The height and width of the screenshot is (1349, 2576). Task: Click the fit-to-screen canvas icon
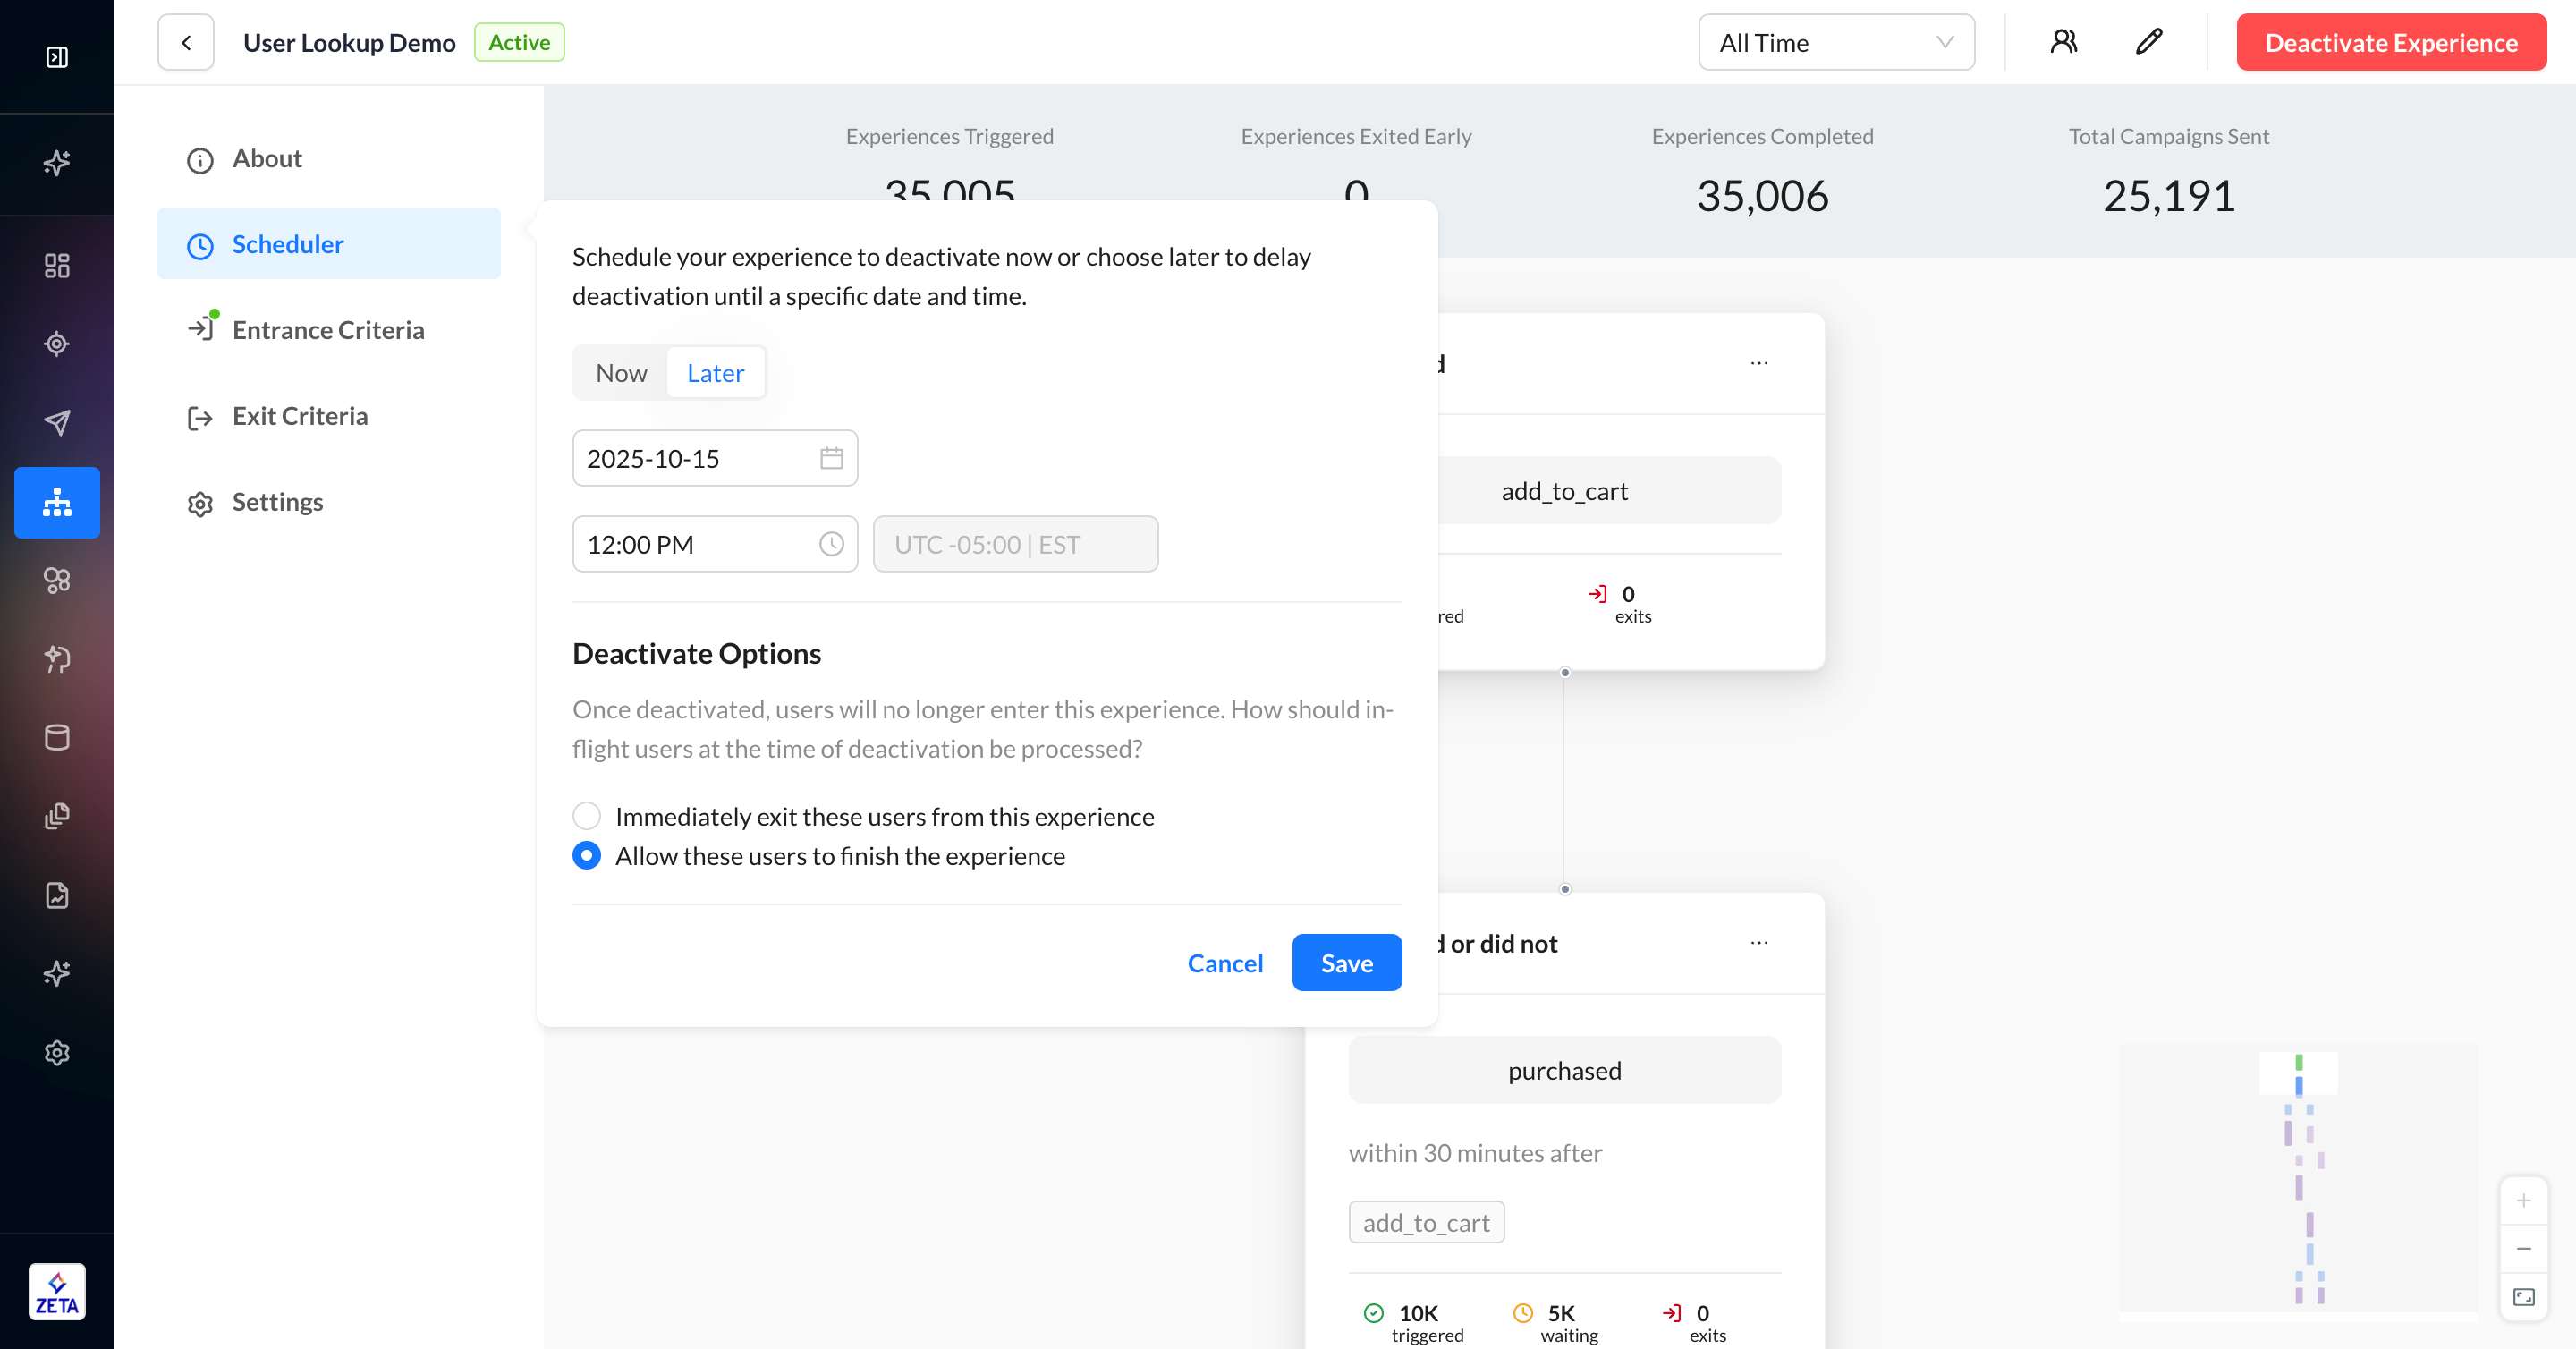click(x=2523, y=1297)
